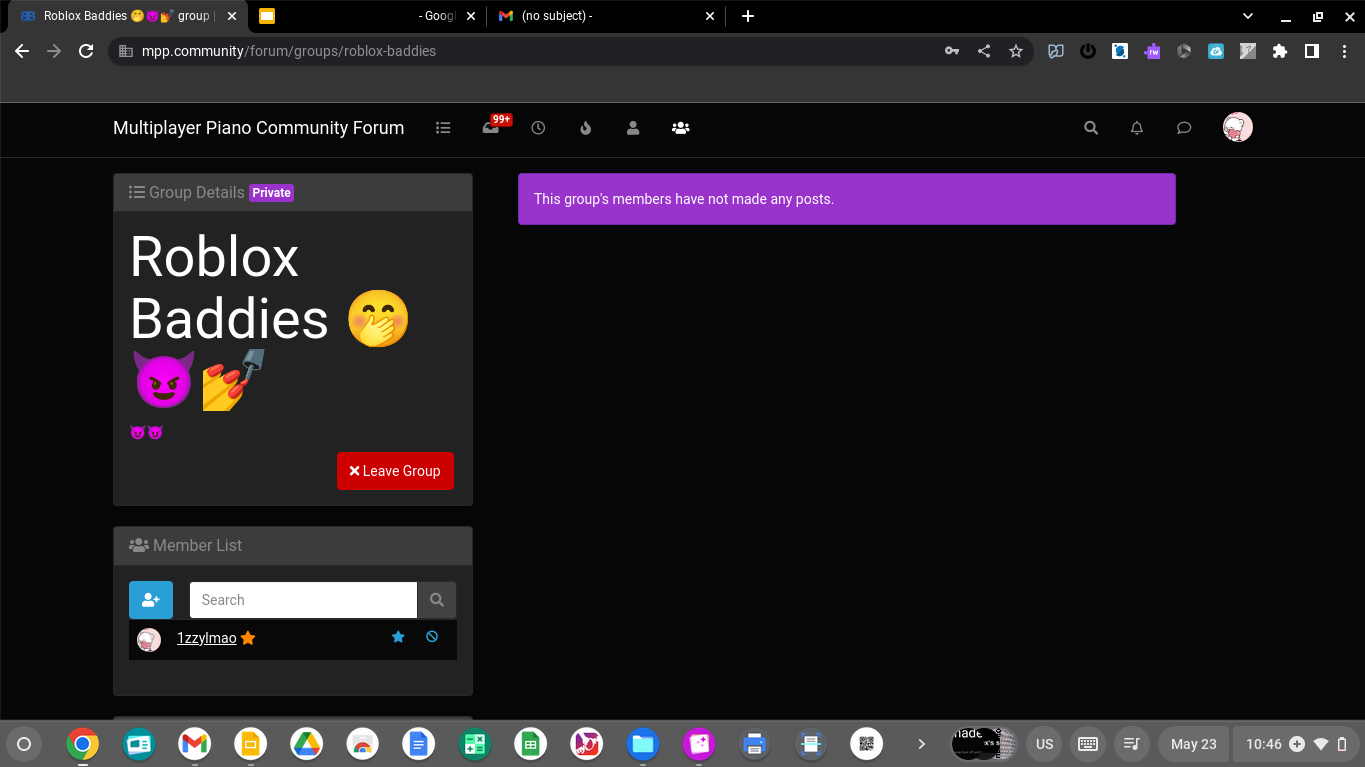Screen dimensions: 1365x767
Task: Click the add member button
Action: tap(151, 600)
